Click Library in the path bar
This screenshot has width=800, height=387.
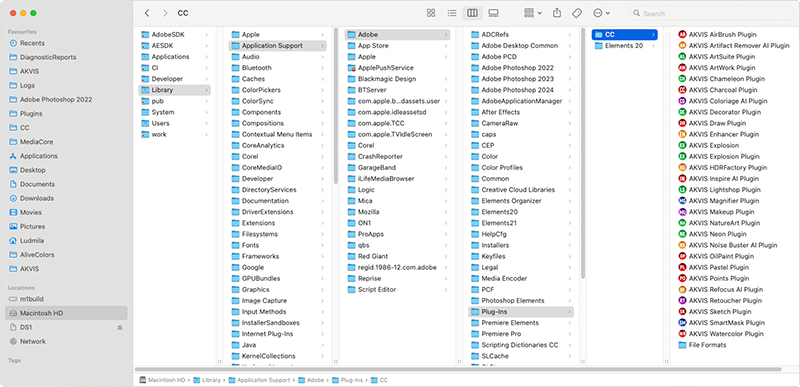(207, 380)
